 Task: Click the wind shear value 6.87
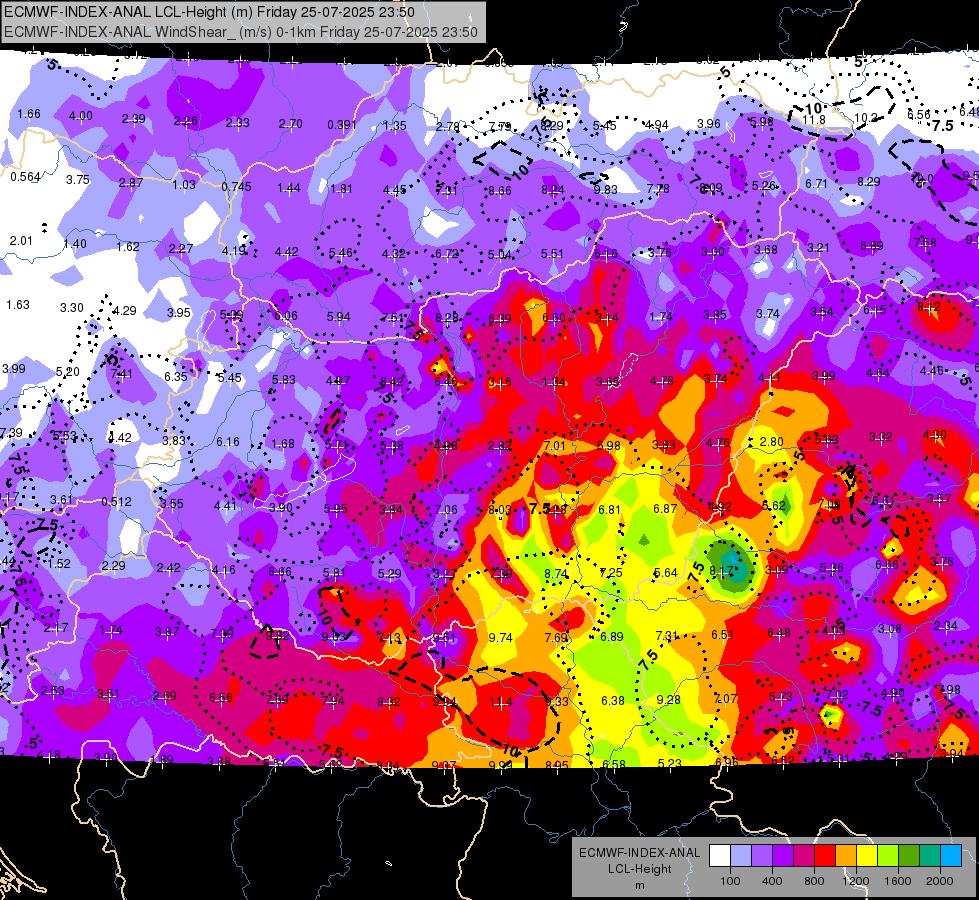pyautogui.click(x=665, y=509)
